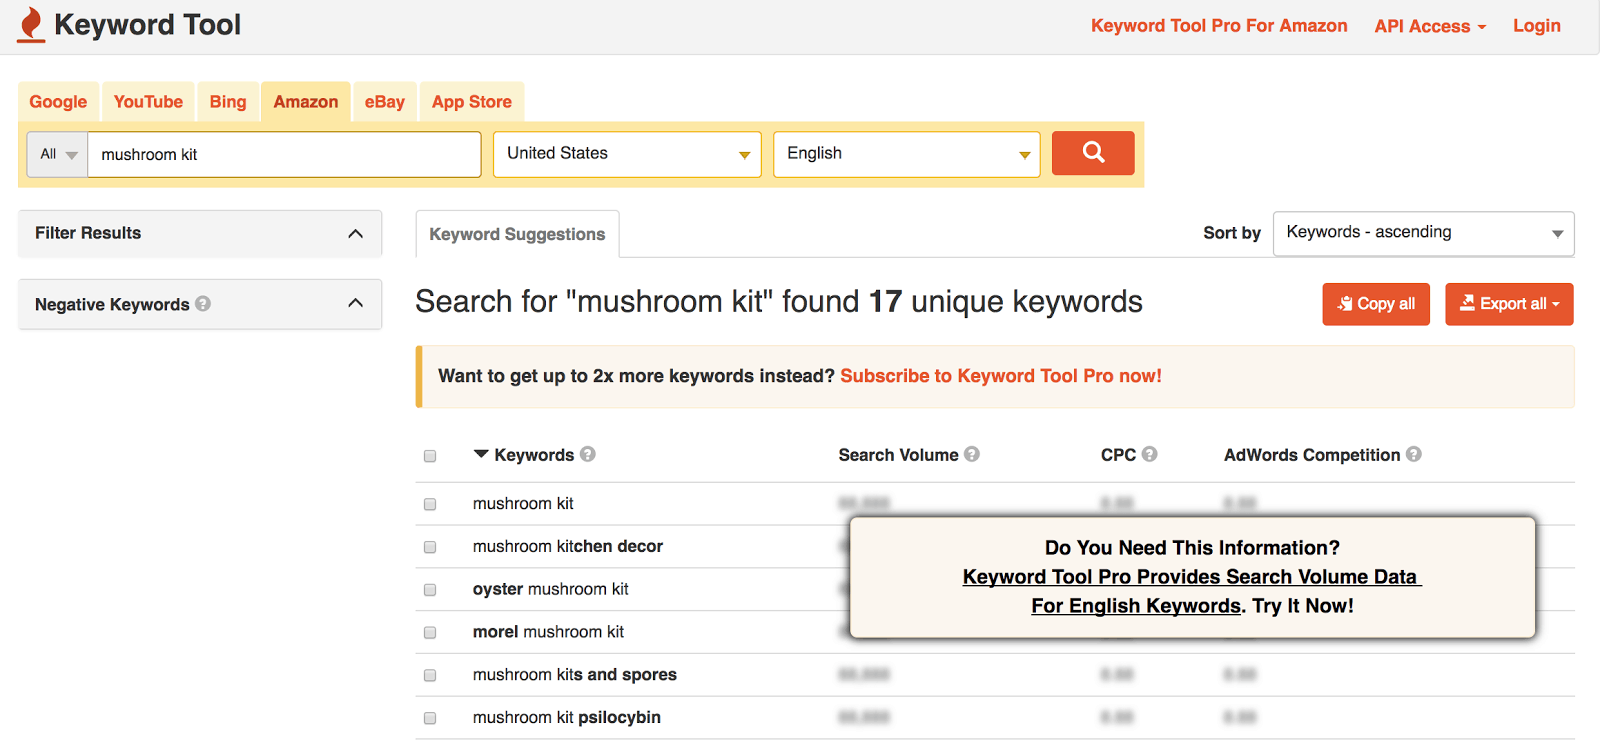This screenshot has height=741, width=1600.
Task: Toggle the select-all keywords checkbox
Action: 430,456
